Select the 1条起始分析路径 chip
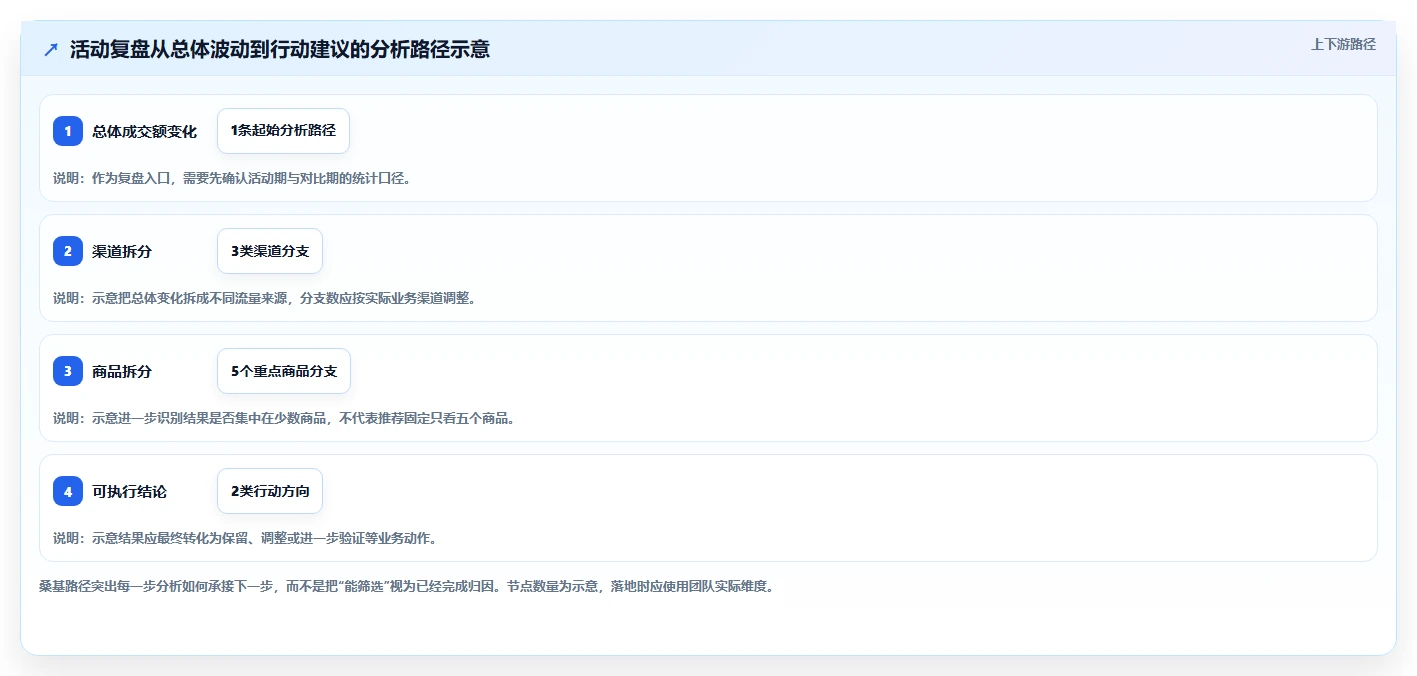 [x=283, y=131]
